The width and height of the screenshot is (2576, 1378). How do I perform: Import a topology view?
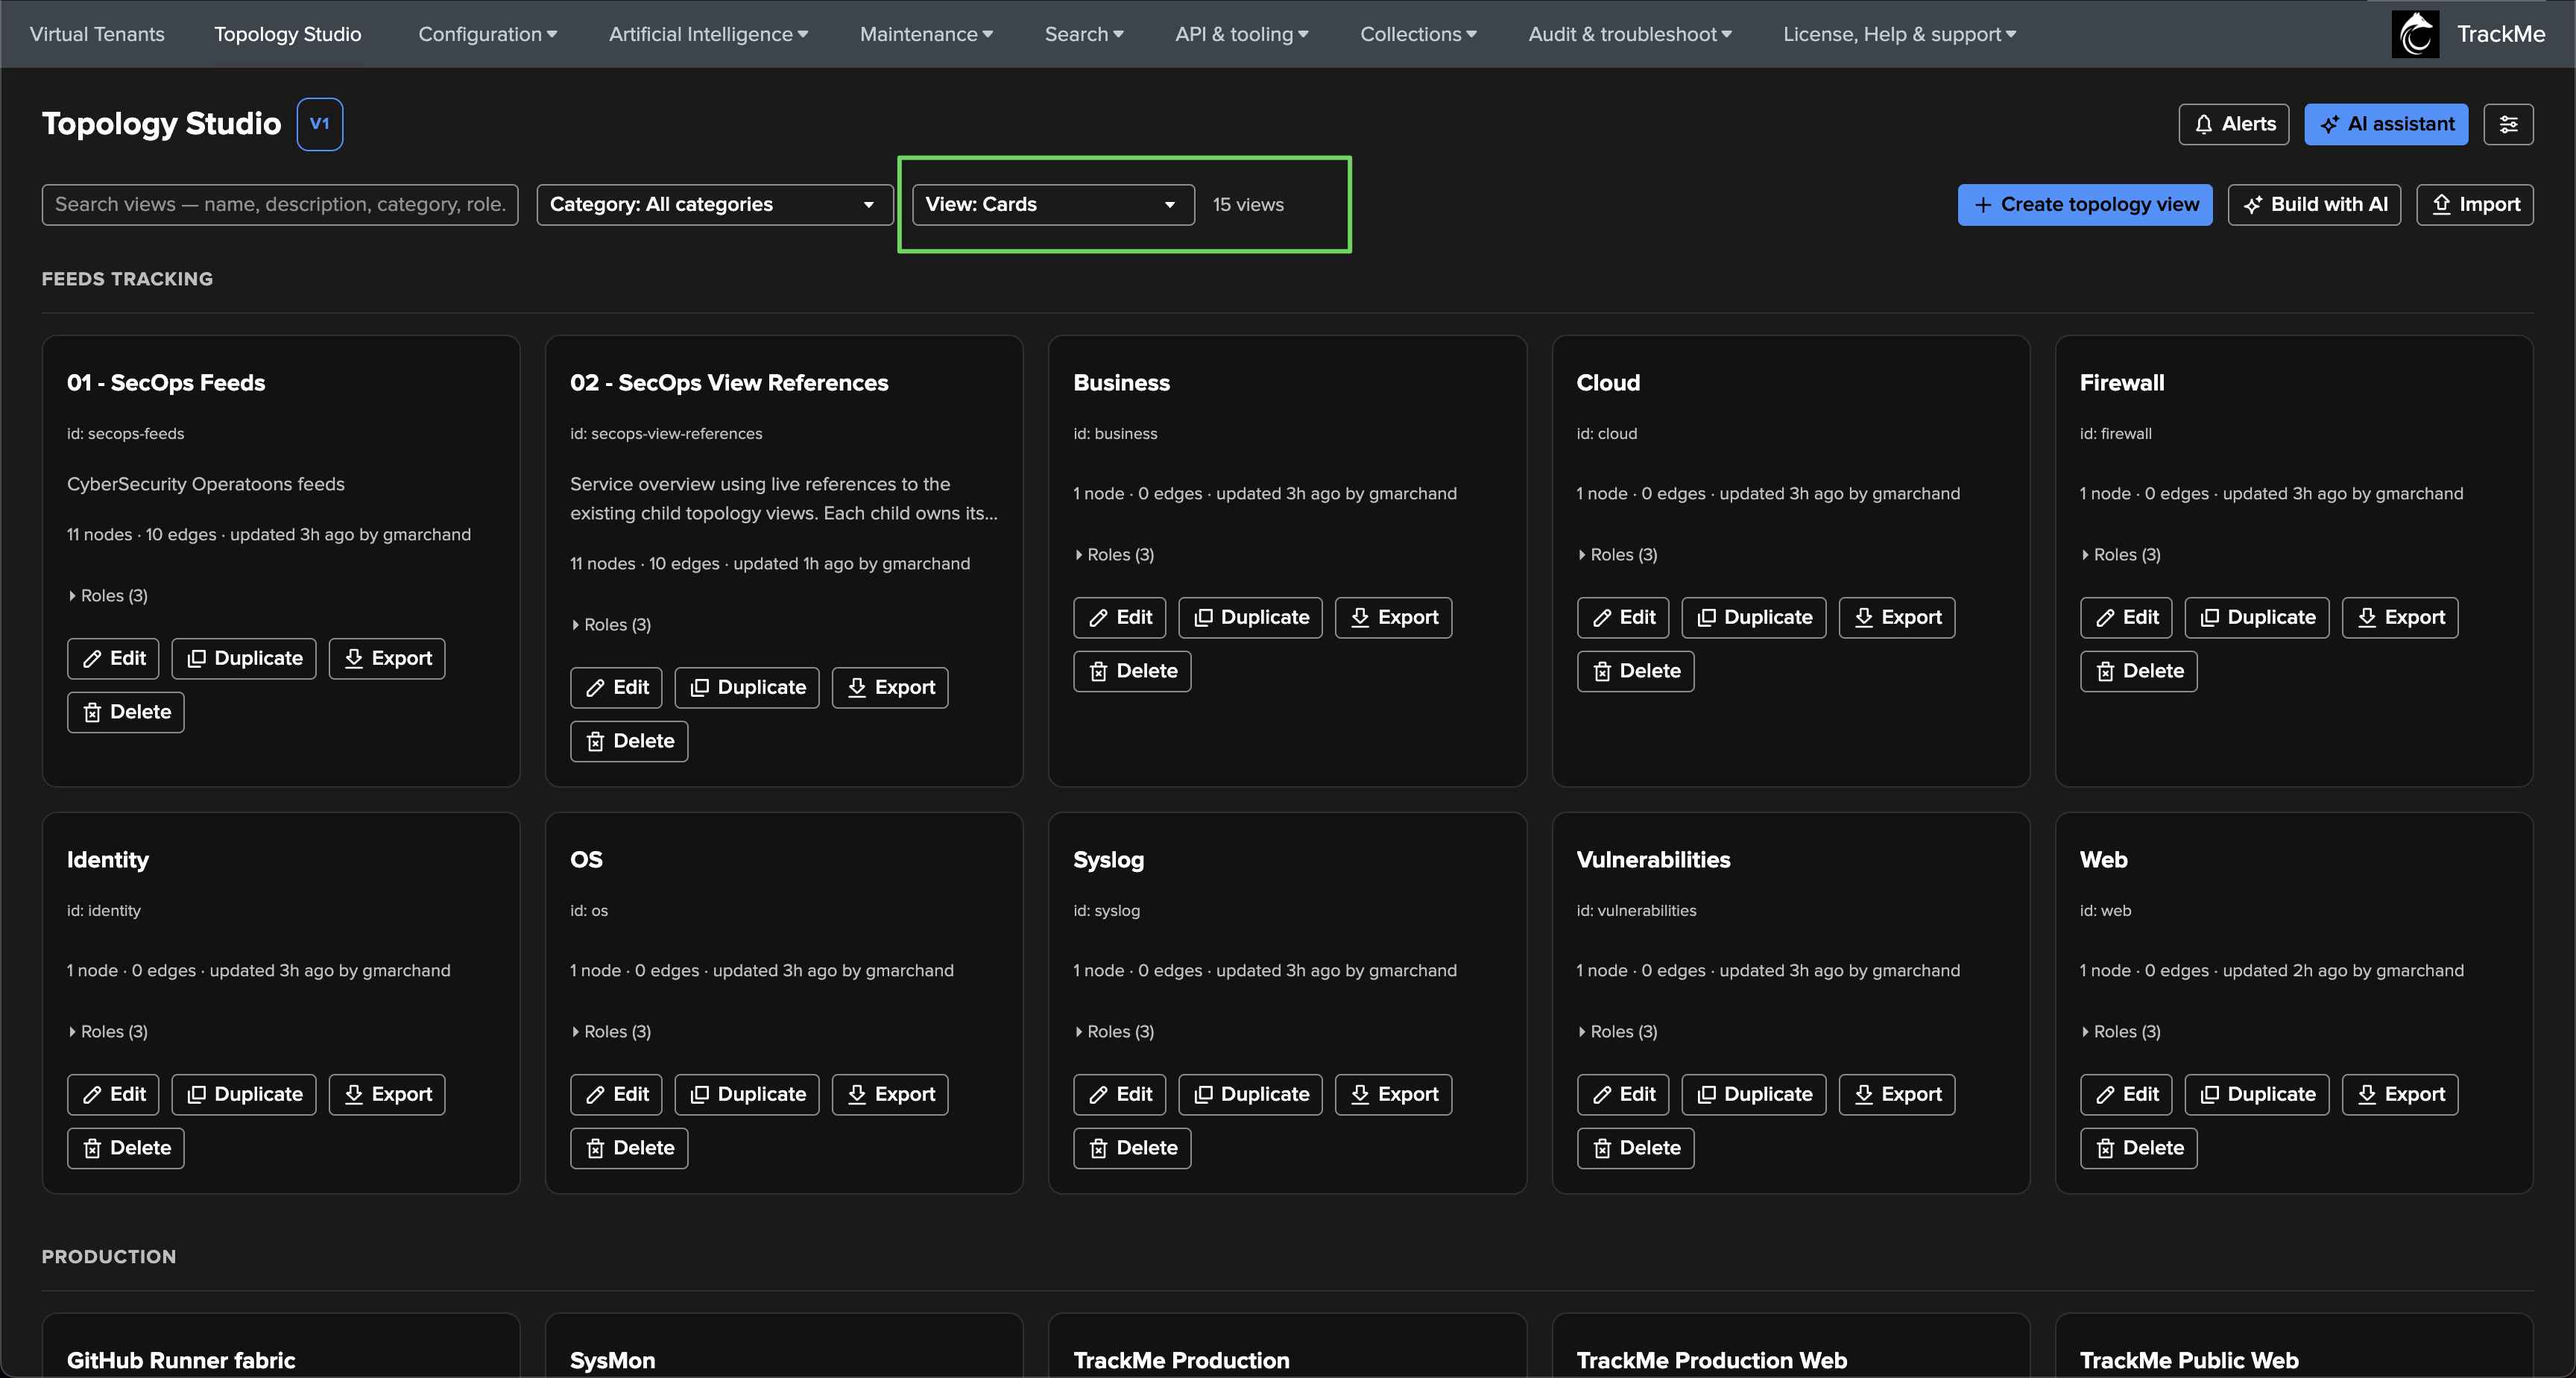(x=2474, y=205)
